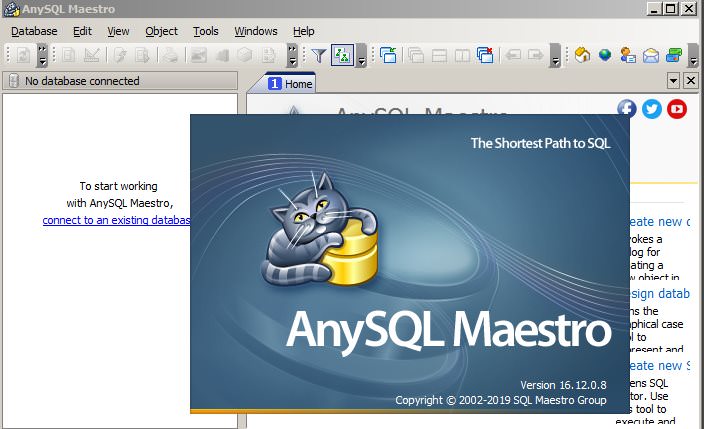Click the grayed cube icon
Image resolution: width=704 pixels, height=429 pixels.
[245, 55]
